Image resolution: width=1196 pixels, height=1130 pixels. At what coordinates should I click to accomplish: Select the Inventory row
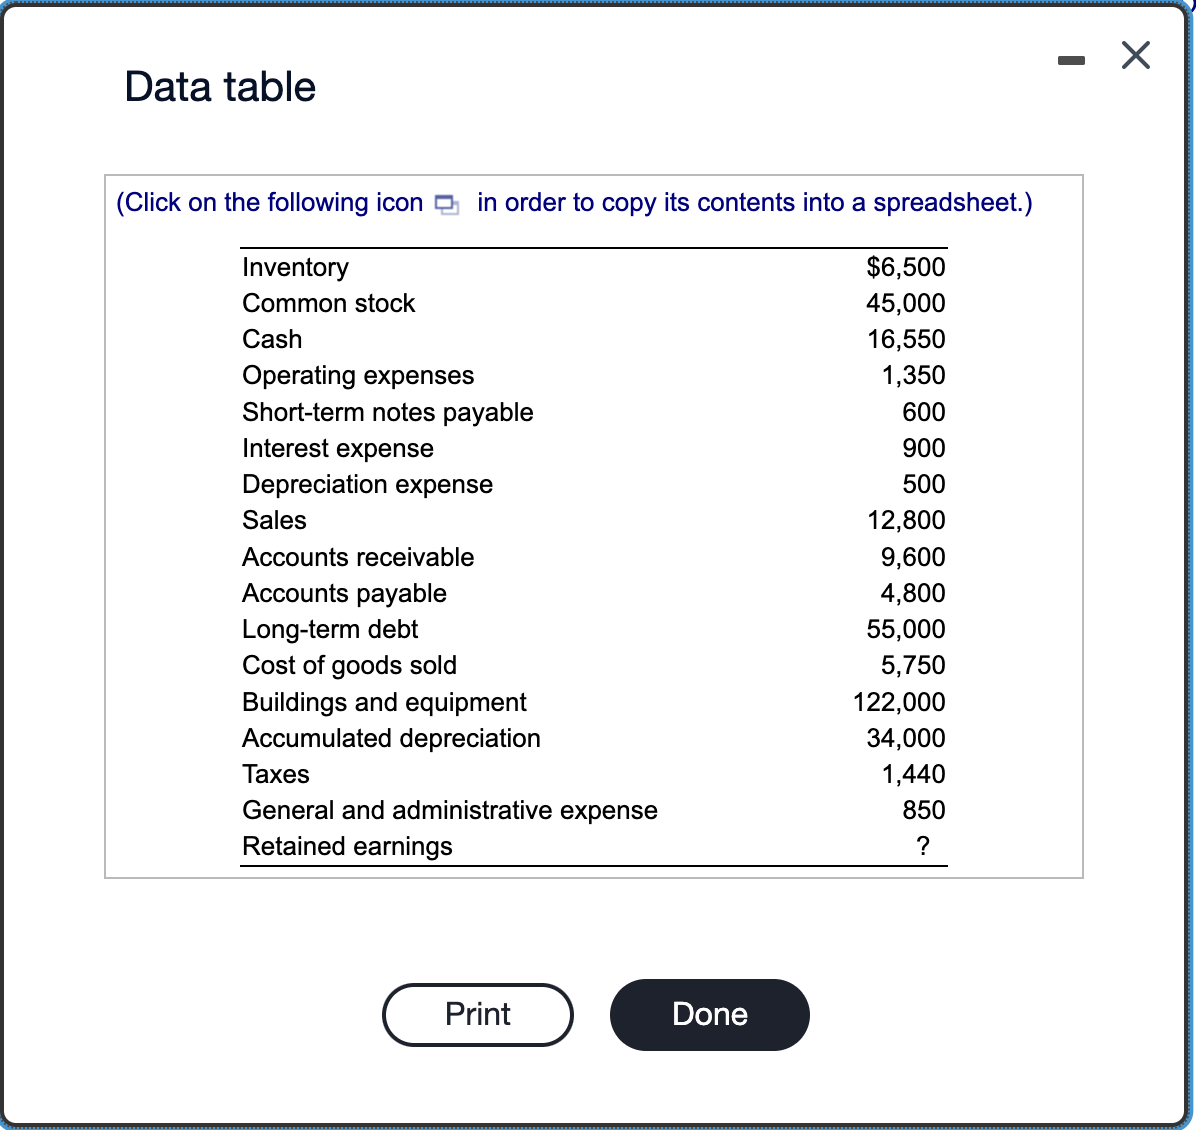pos(294,267)
